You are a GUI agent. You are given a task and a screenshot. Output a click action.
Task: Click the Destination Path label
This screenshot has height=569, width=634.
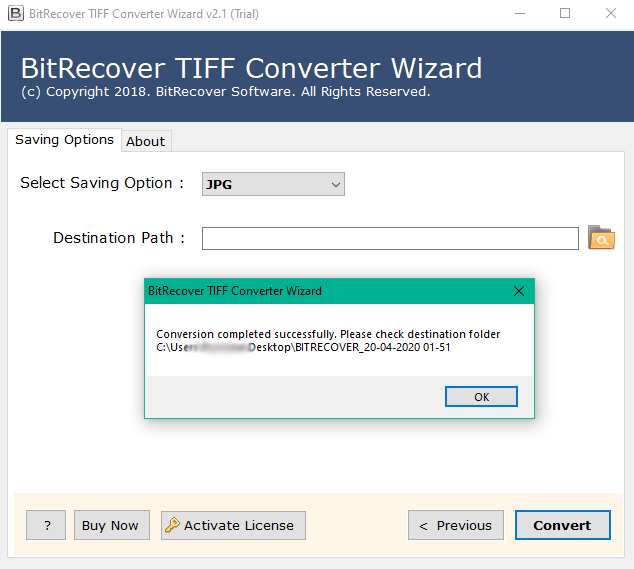pos(119,238)
